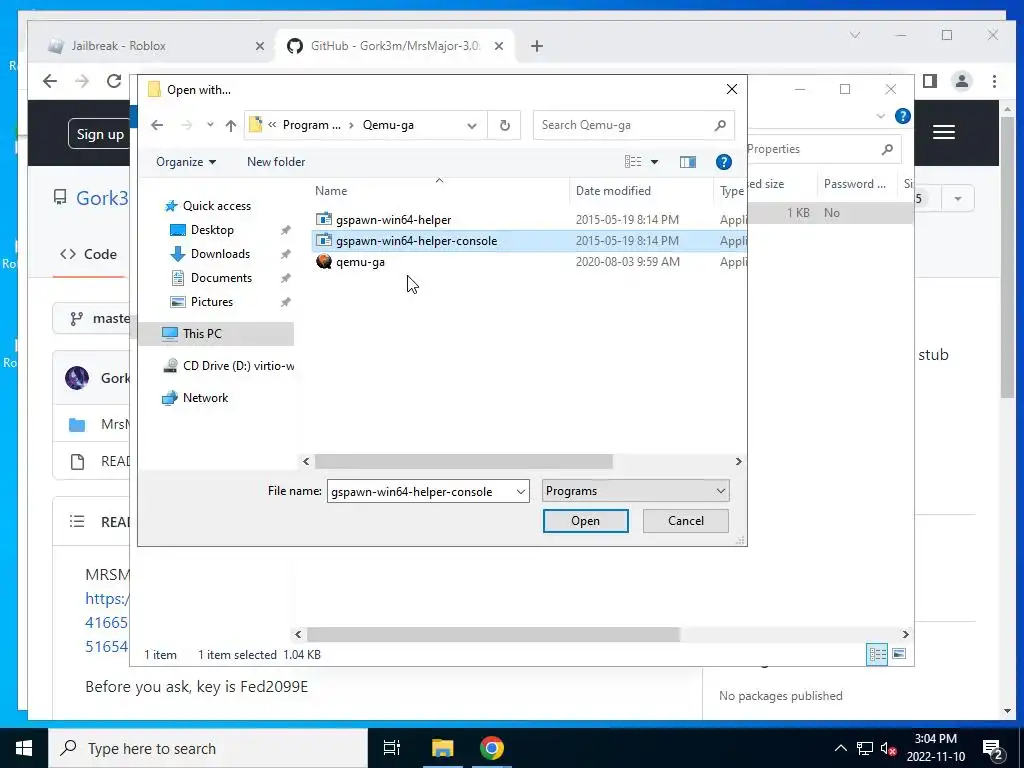
Task: Click Chrome back navigation arrow
Action: (x=50, y=81)
